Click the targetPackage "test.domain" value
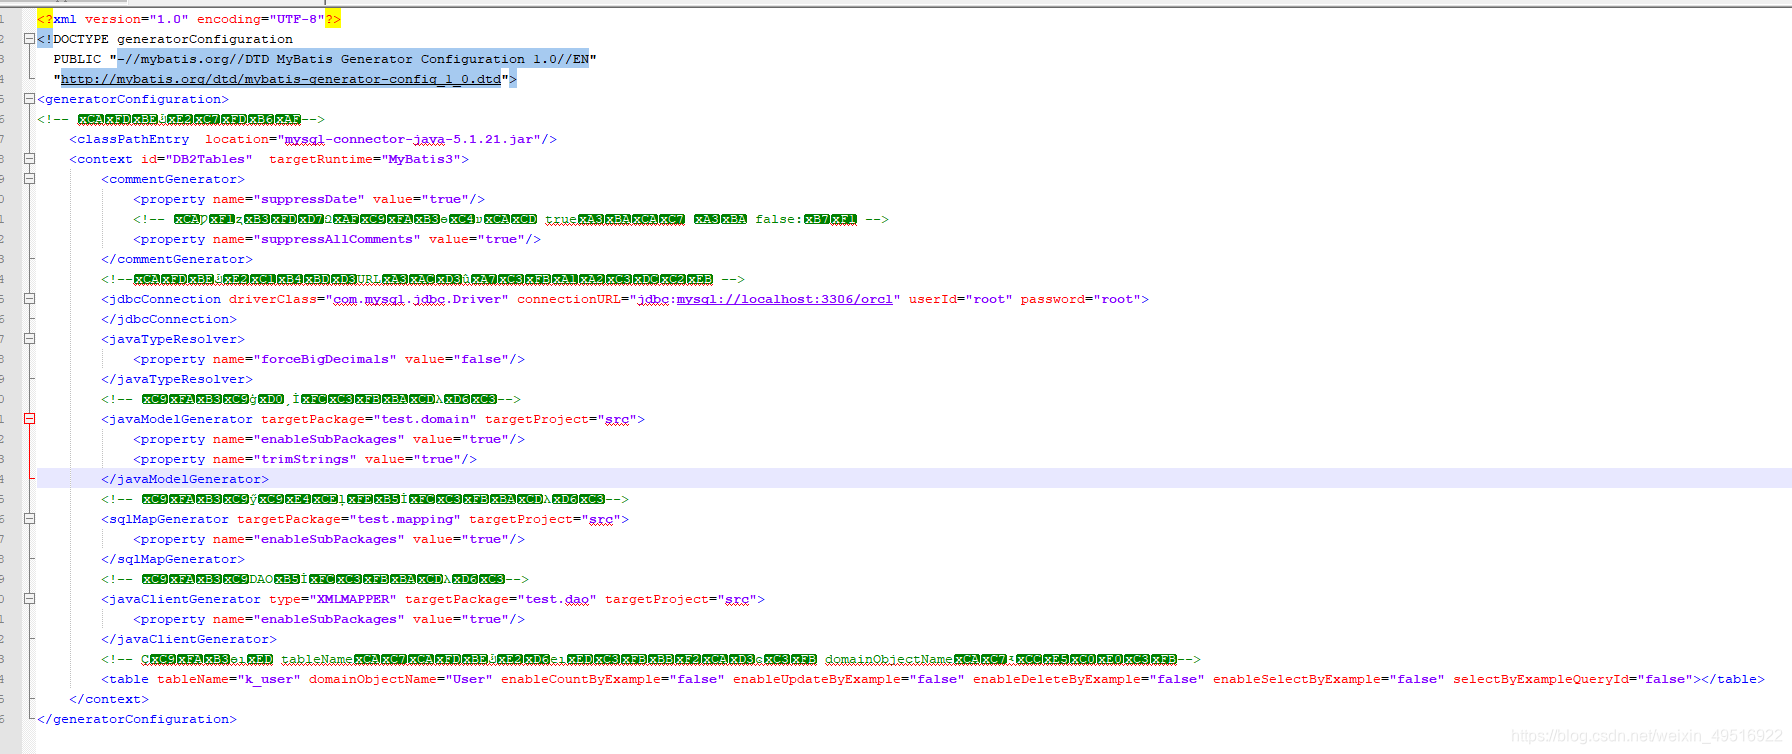The width and height of the screenshot is (1792, 754). pyautogui.click(x=425, y=419)
